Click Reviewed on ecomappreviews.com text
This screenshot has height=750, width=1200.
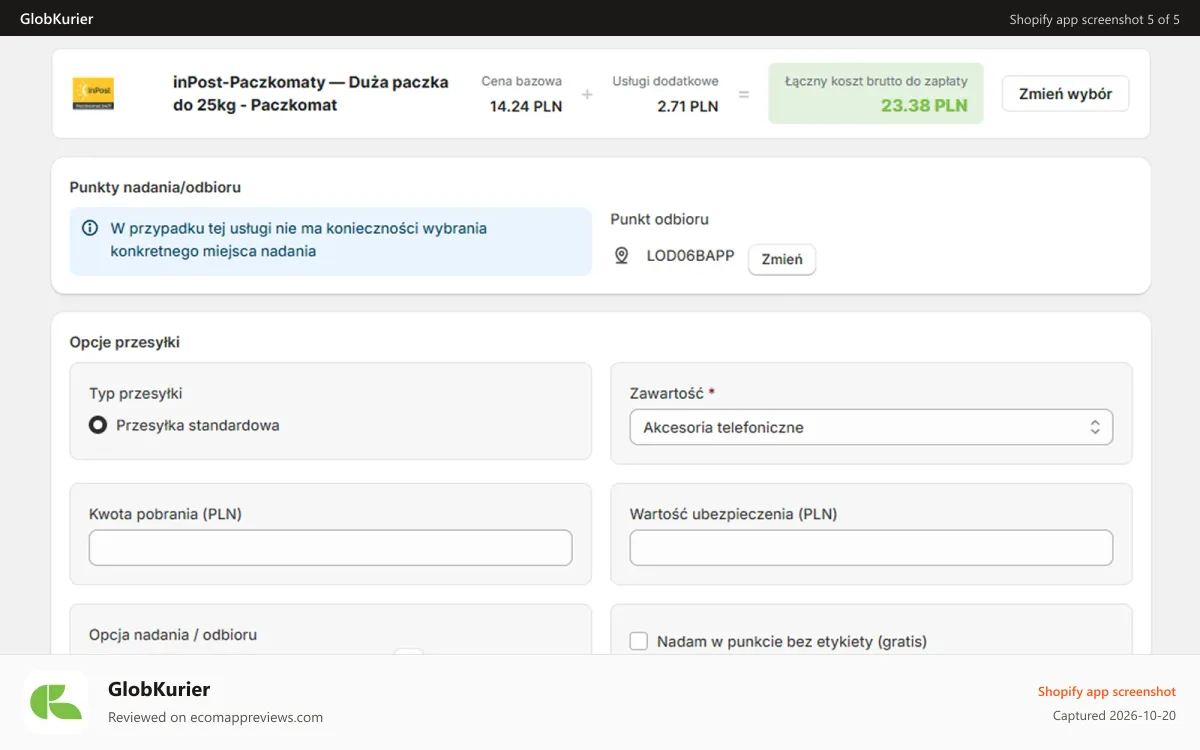tap(215, 717)
